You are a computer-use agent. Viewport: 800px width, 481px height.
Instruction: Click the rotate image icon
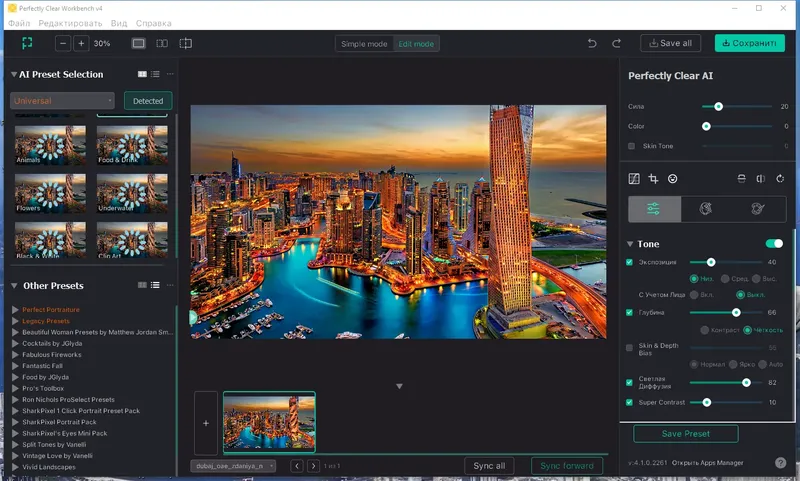click(779, 179)
